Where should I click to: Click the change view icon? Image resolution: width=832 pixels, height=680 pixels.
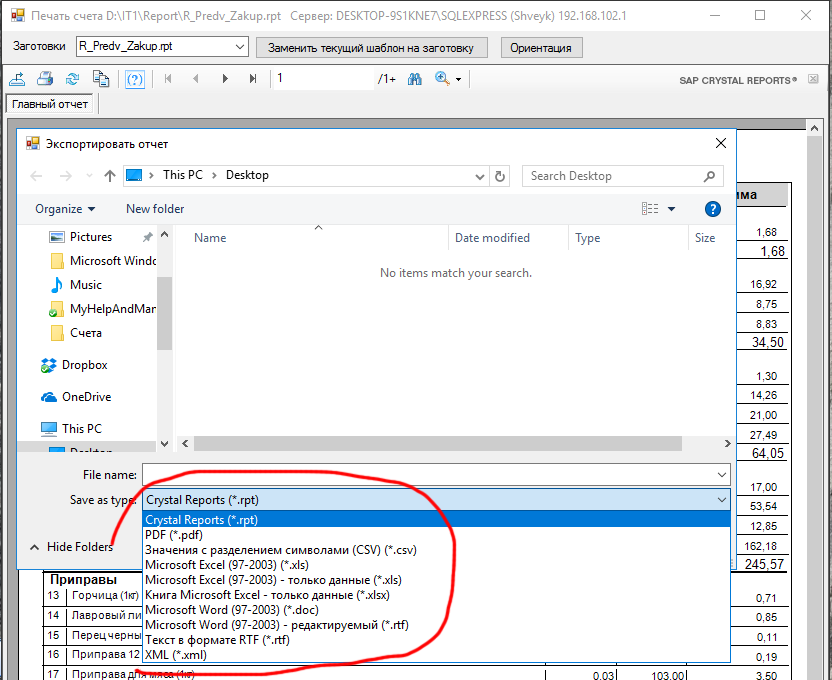tap(650, 209)
